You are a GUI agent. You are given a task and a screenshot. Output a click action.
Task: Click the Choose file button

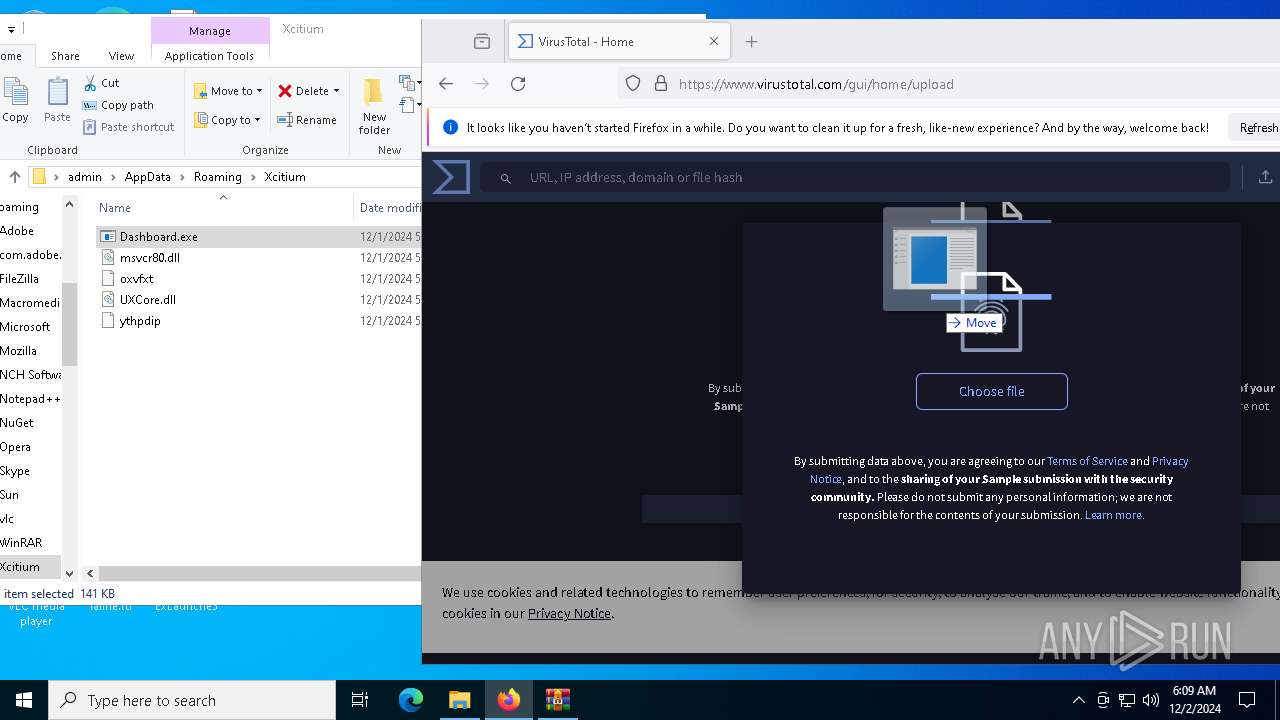coord(992,391)
